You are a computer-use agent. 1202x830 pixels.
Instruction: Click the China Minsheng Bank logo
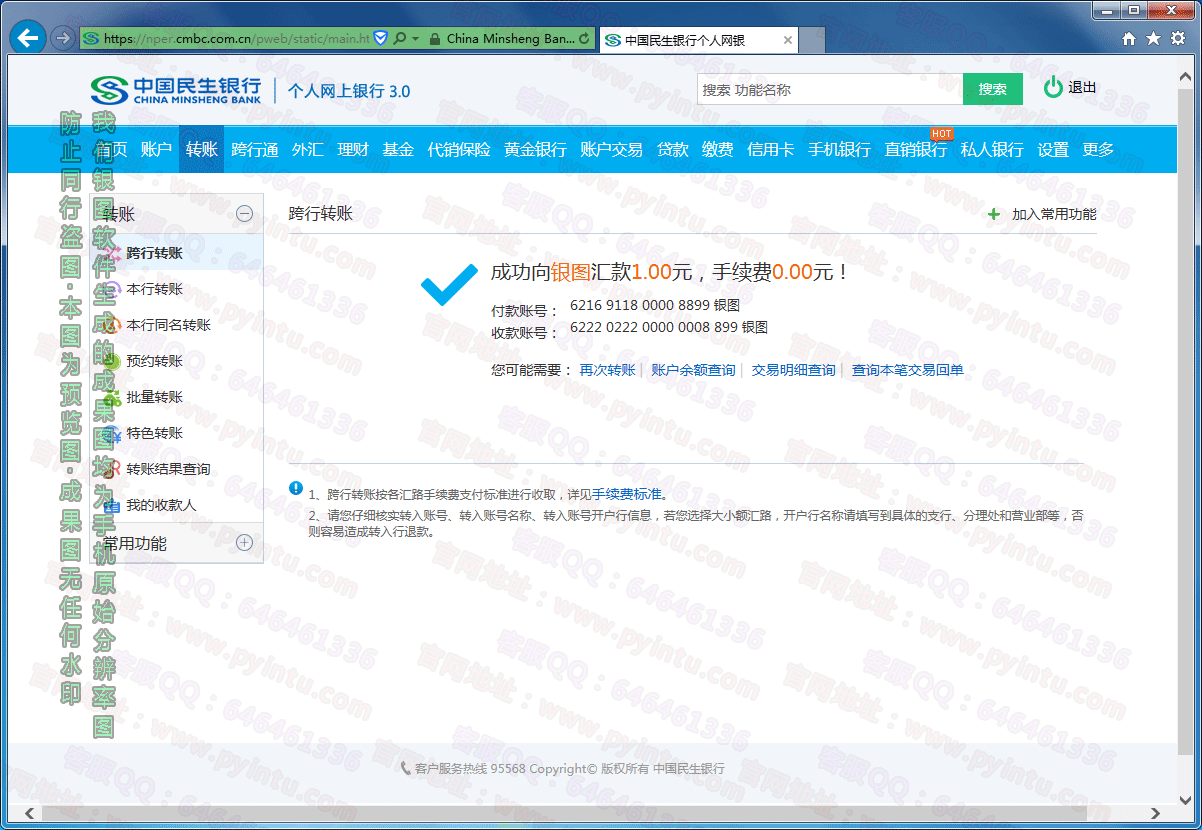(x=176, y=90)
